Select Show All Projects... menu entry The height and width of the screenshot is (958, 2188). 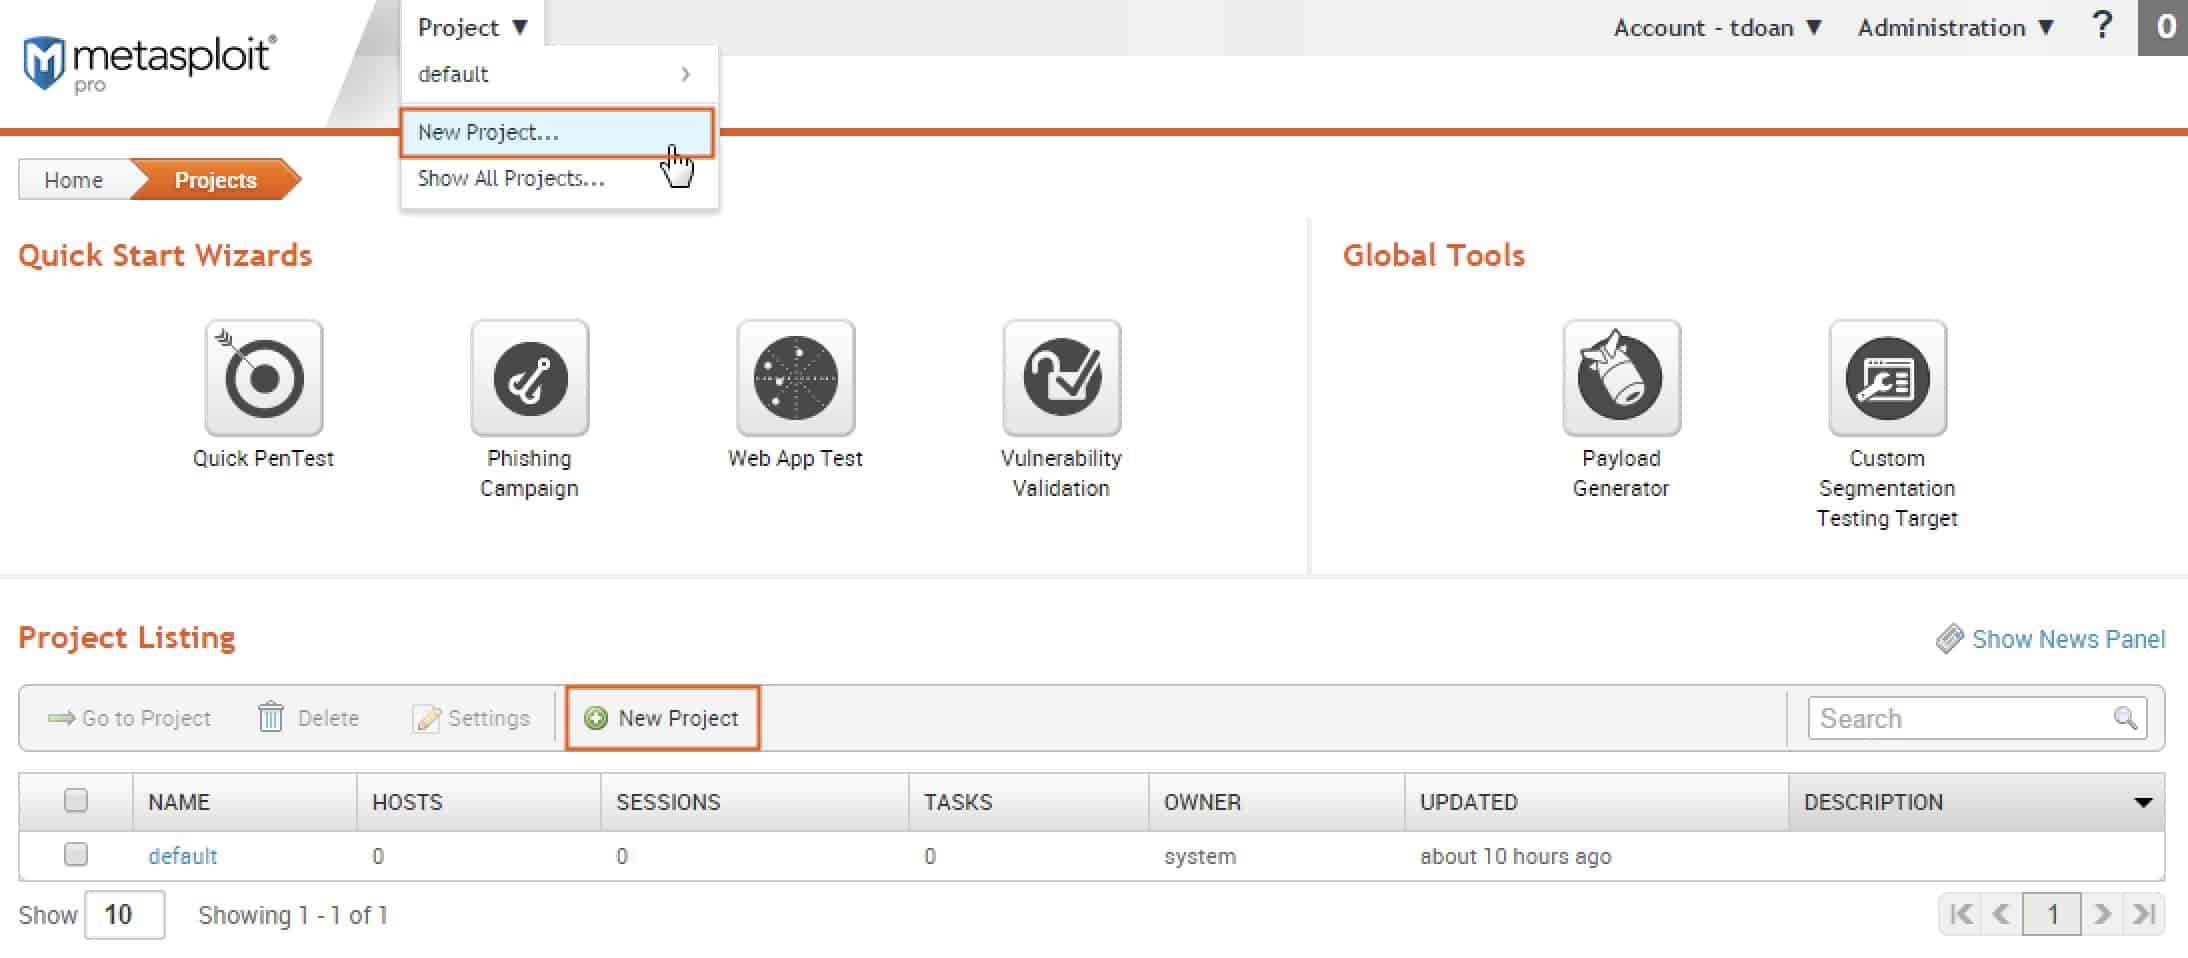[x=559, y=179]
